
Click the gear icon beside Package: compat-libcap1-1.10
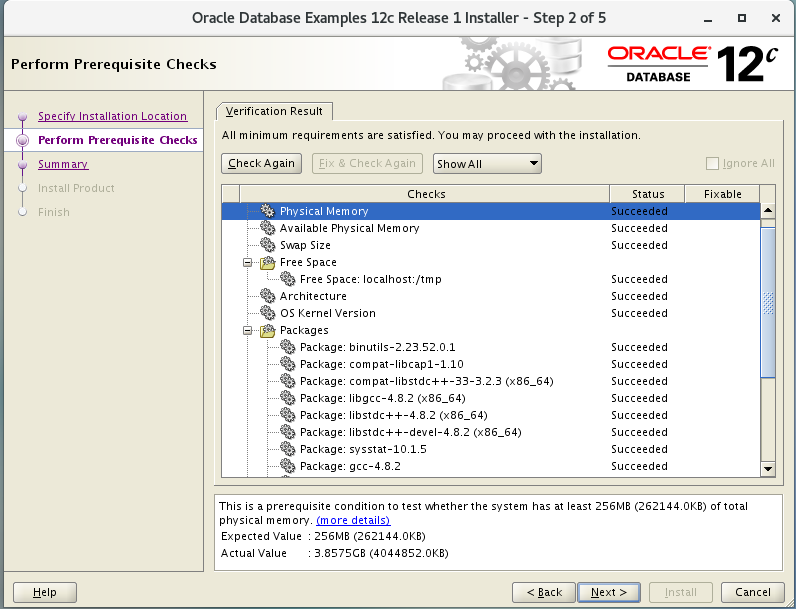(x=287, y=364)
